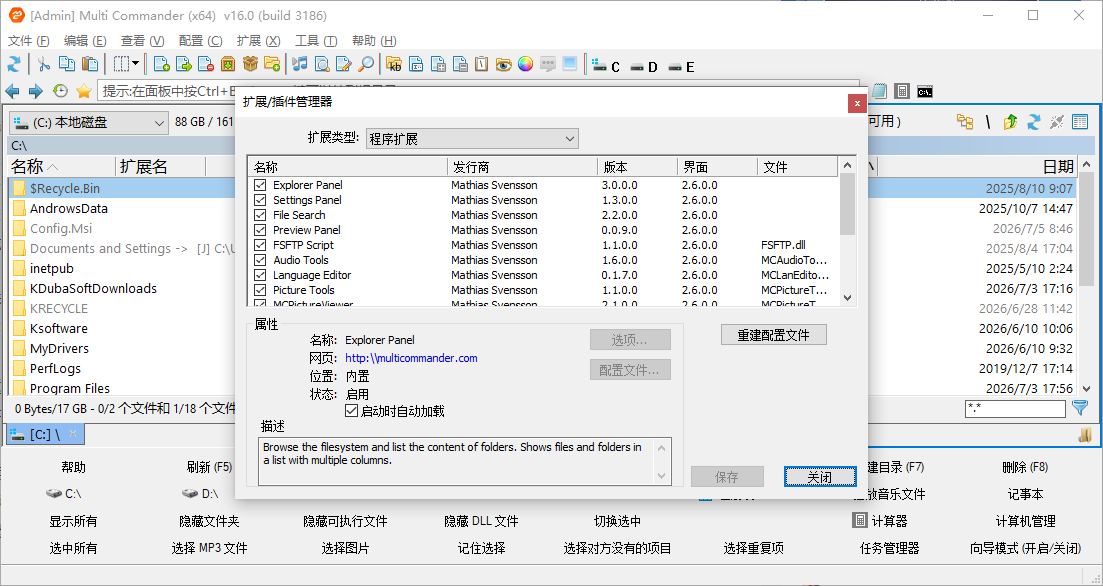Image resolution: width=1103 pixels, height=586 pixels.
Task: Open the multicommander.com webpage link
Action: pyautogui.click(x=411, y=358)
